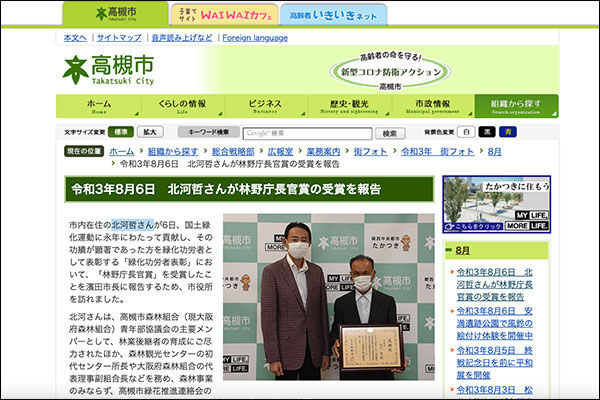Focus the Google search input field
Viewport: 600px width, 400px height.
[307, 134]
